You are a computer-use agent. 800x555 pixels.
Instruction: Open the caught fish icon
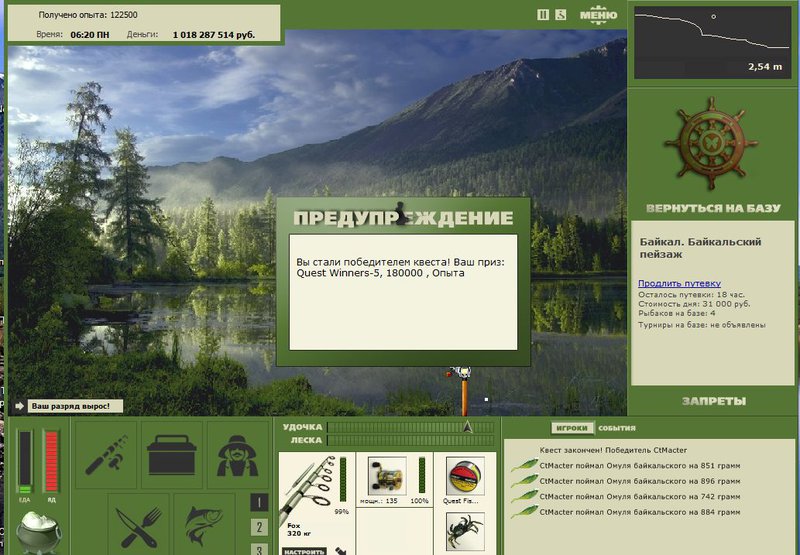click(204, 525)
